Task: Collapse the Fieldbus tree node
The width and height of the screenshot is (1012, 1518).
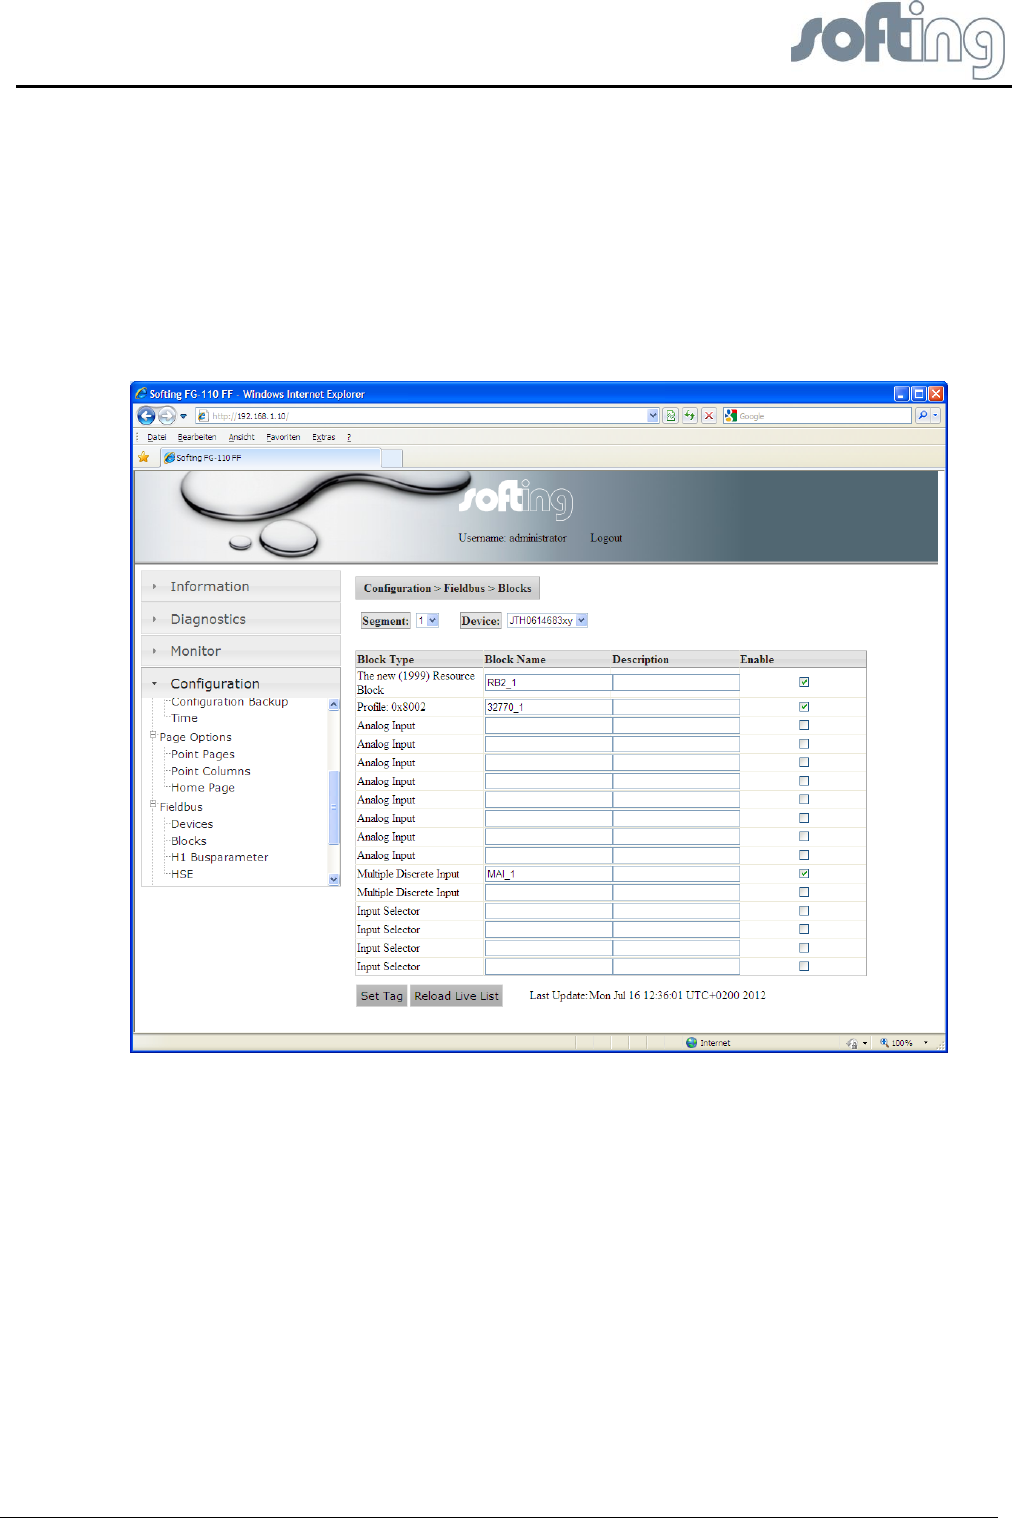Action: 153,805
